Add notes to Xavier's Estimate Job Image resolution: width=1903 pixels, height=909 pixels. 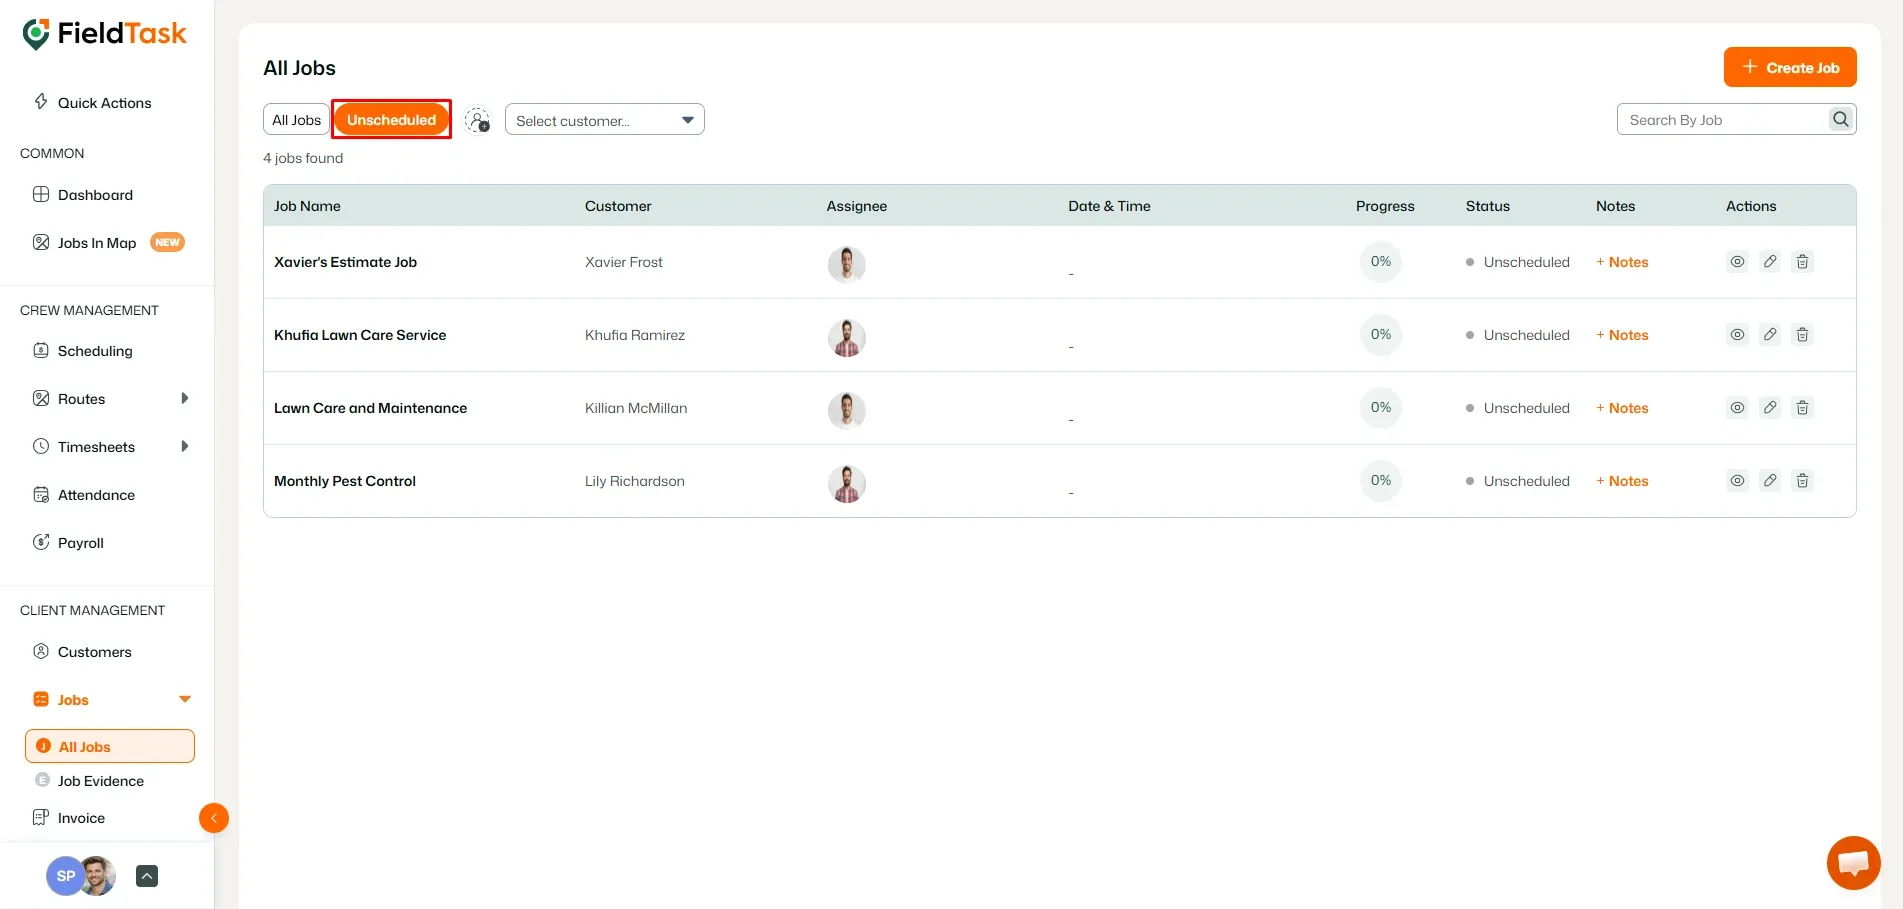(1622, 262)
